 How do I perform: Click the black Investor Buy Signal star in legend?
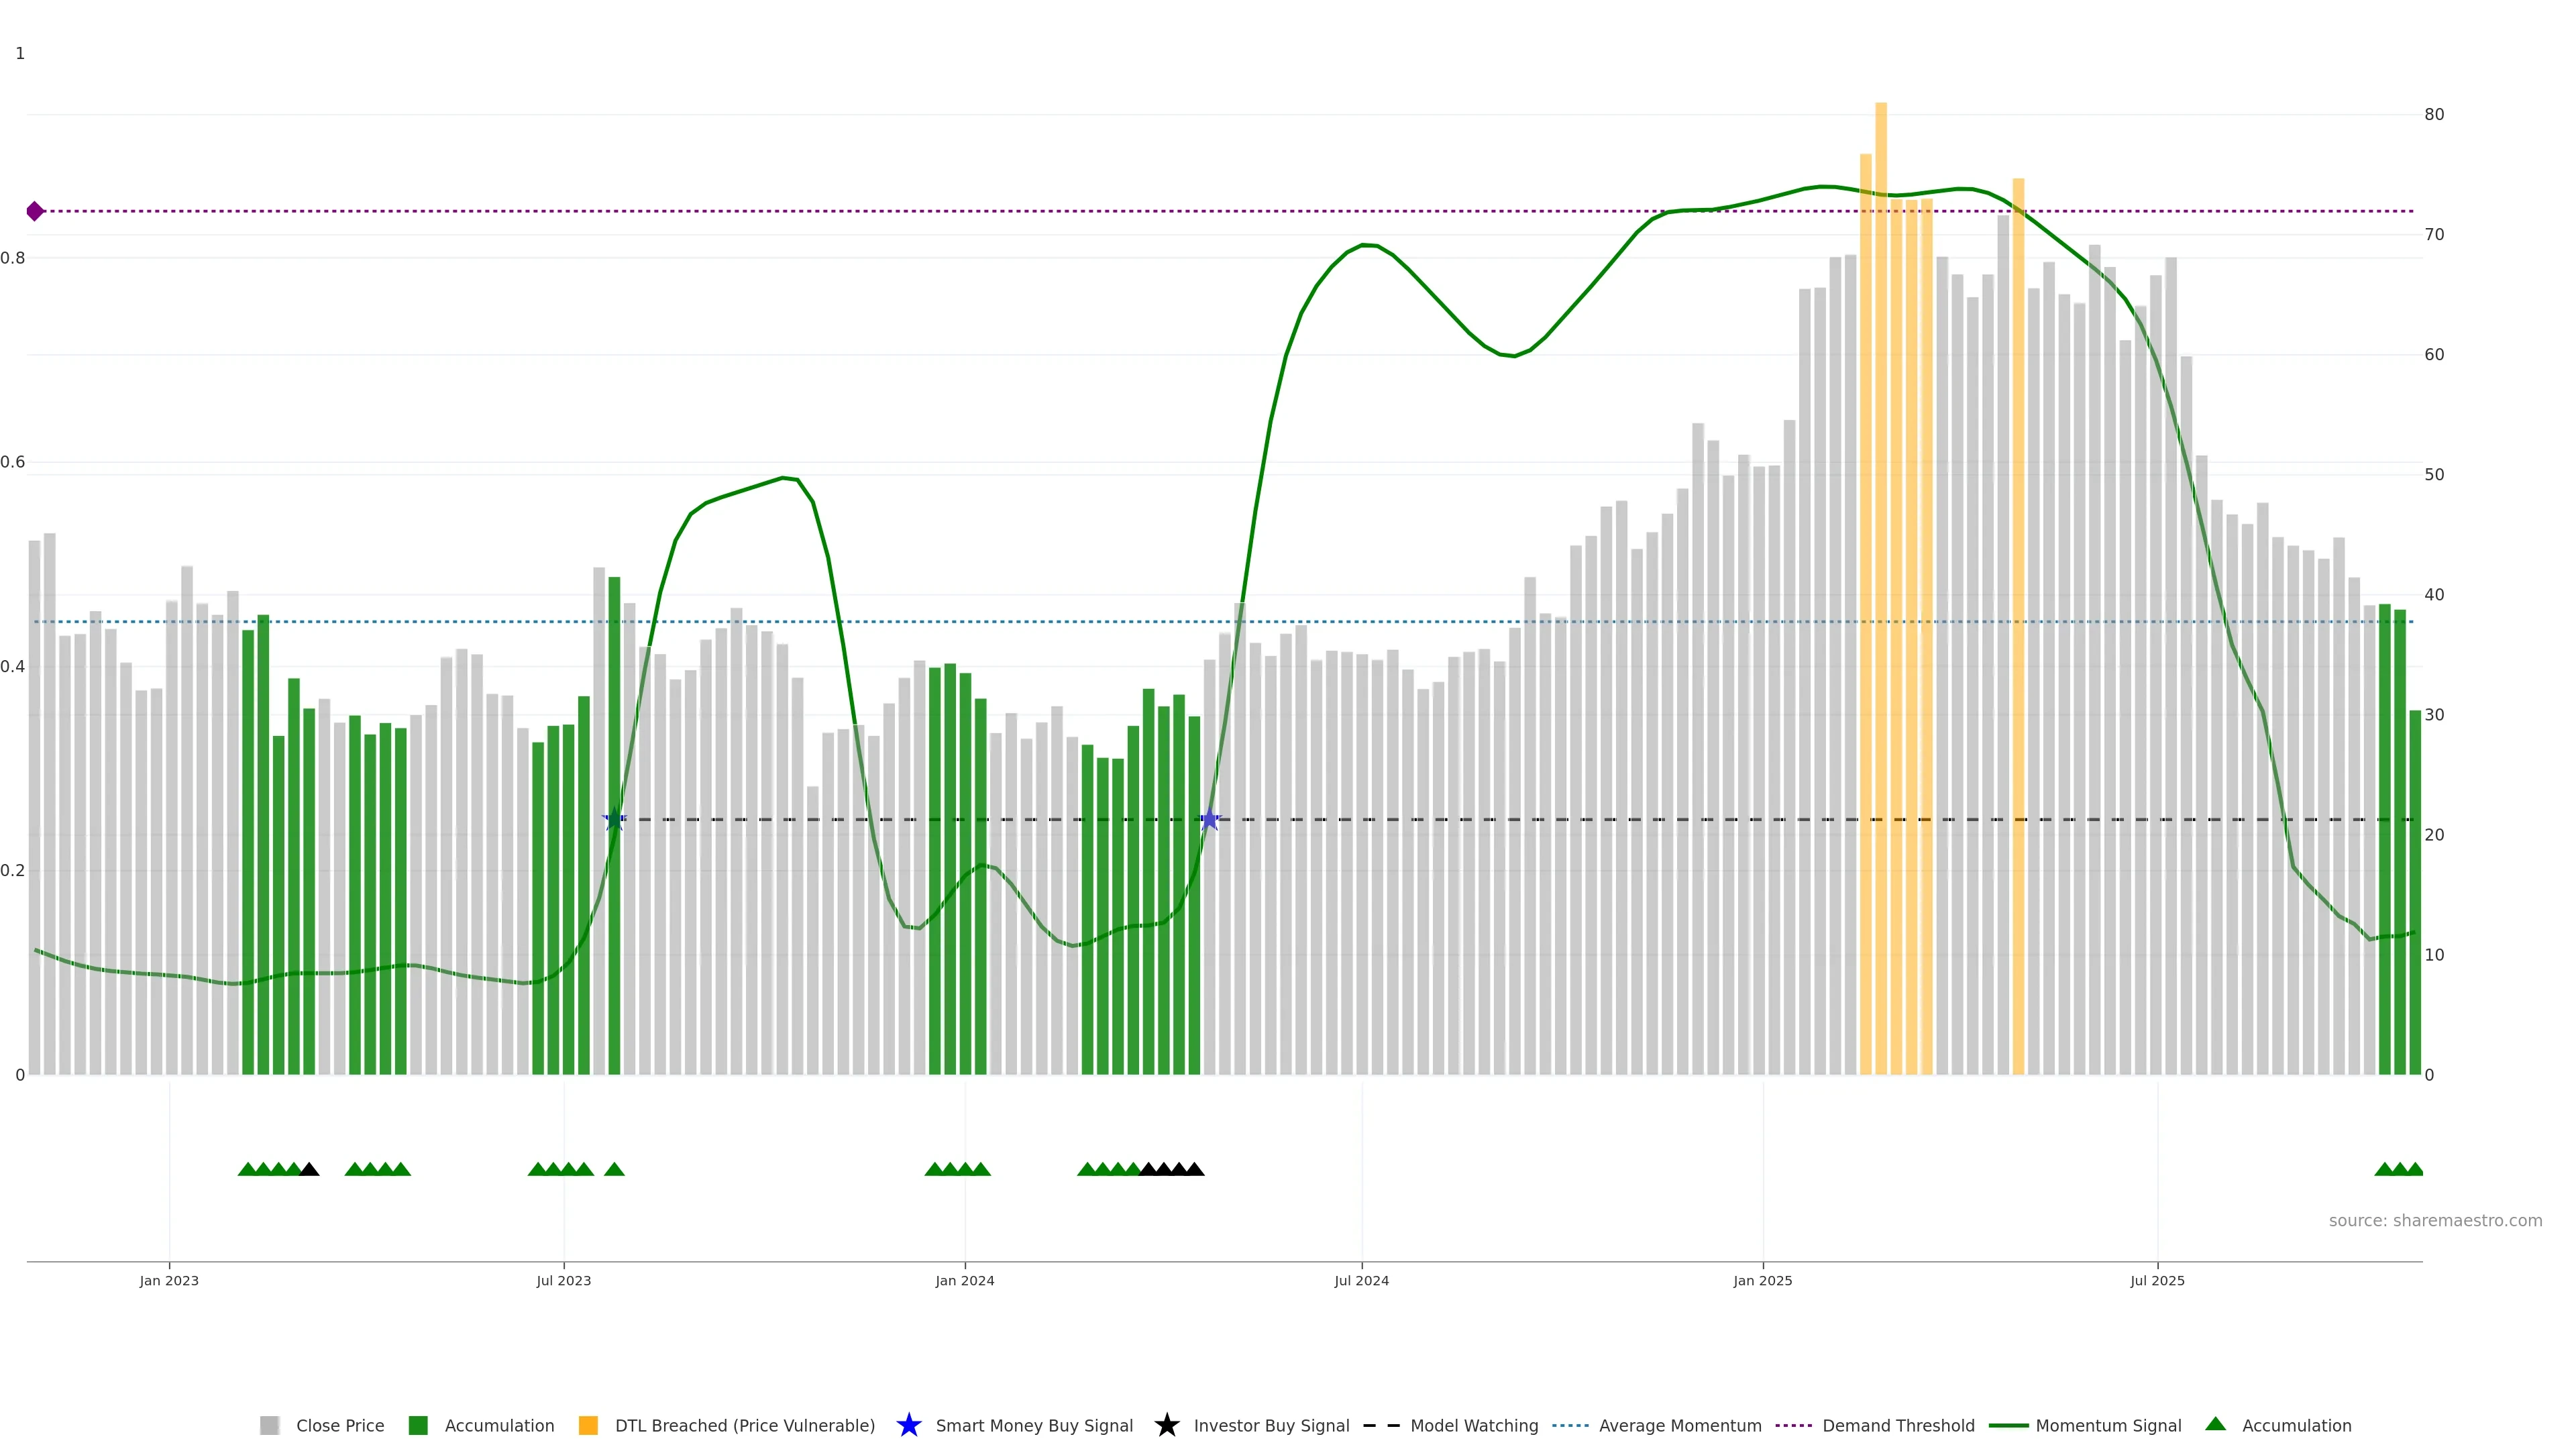pos(1166,1425)
